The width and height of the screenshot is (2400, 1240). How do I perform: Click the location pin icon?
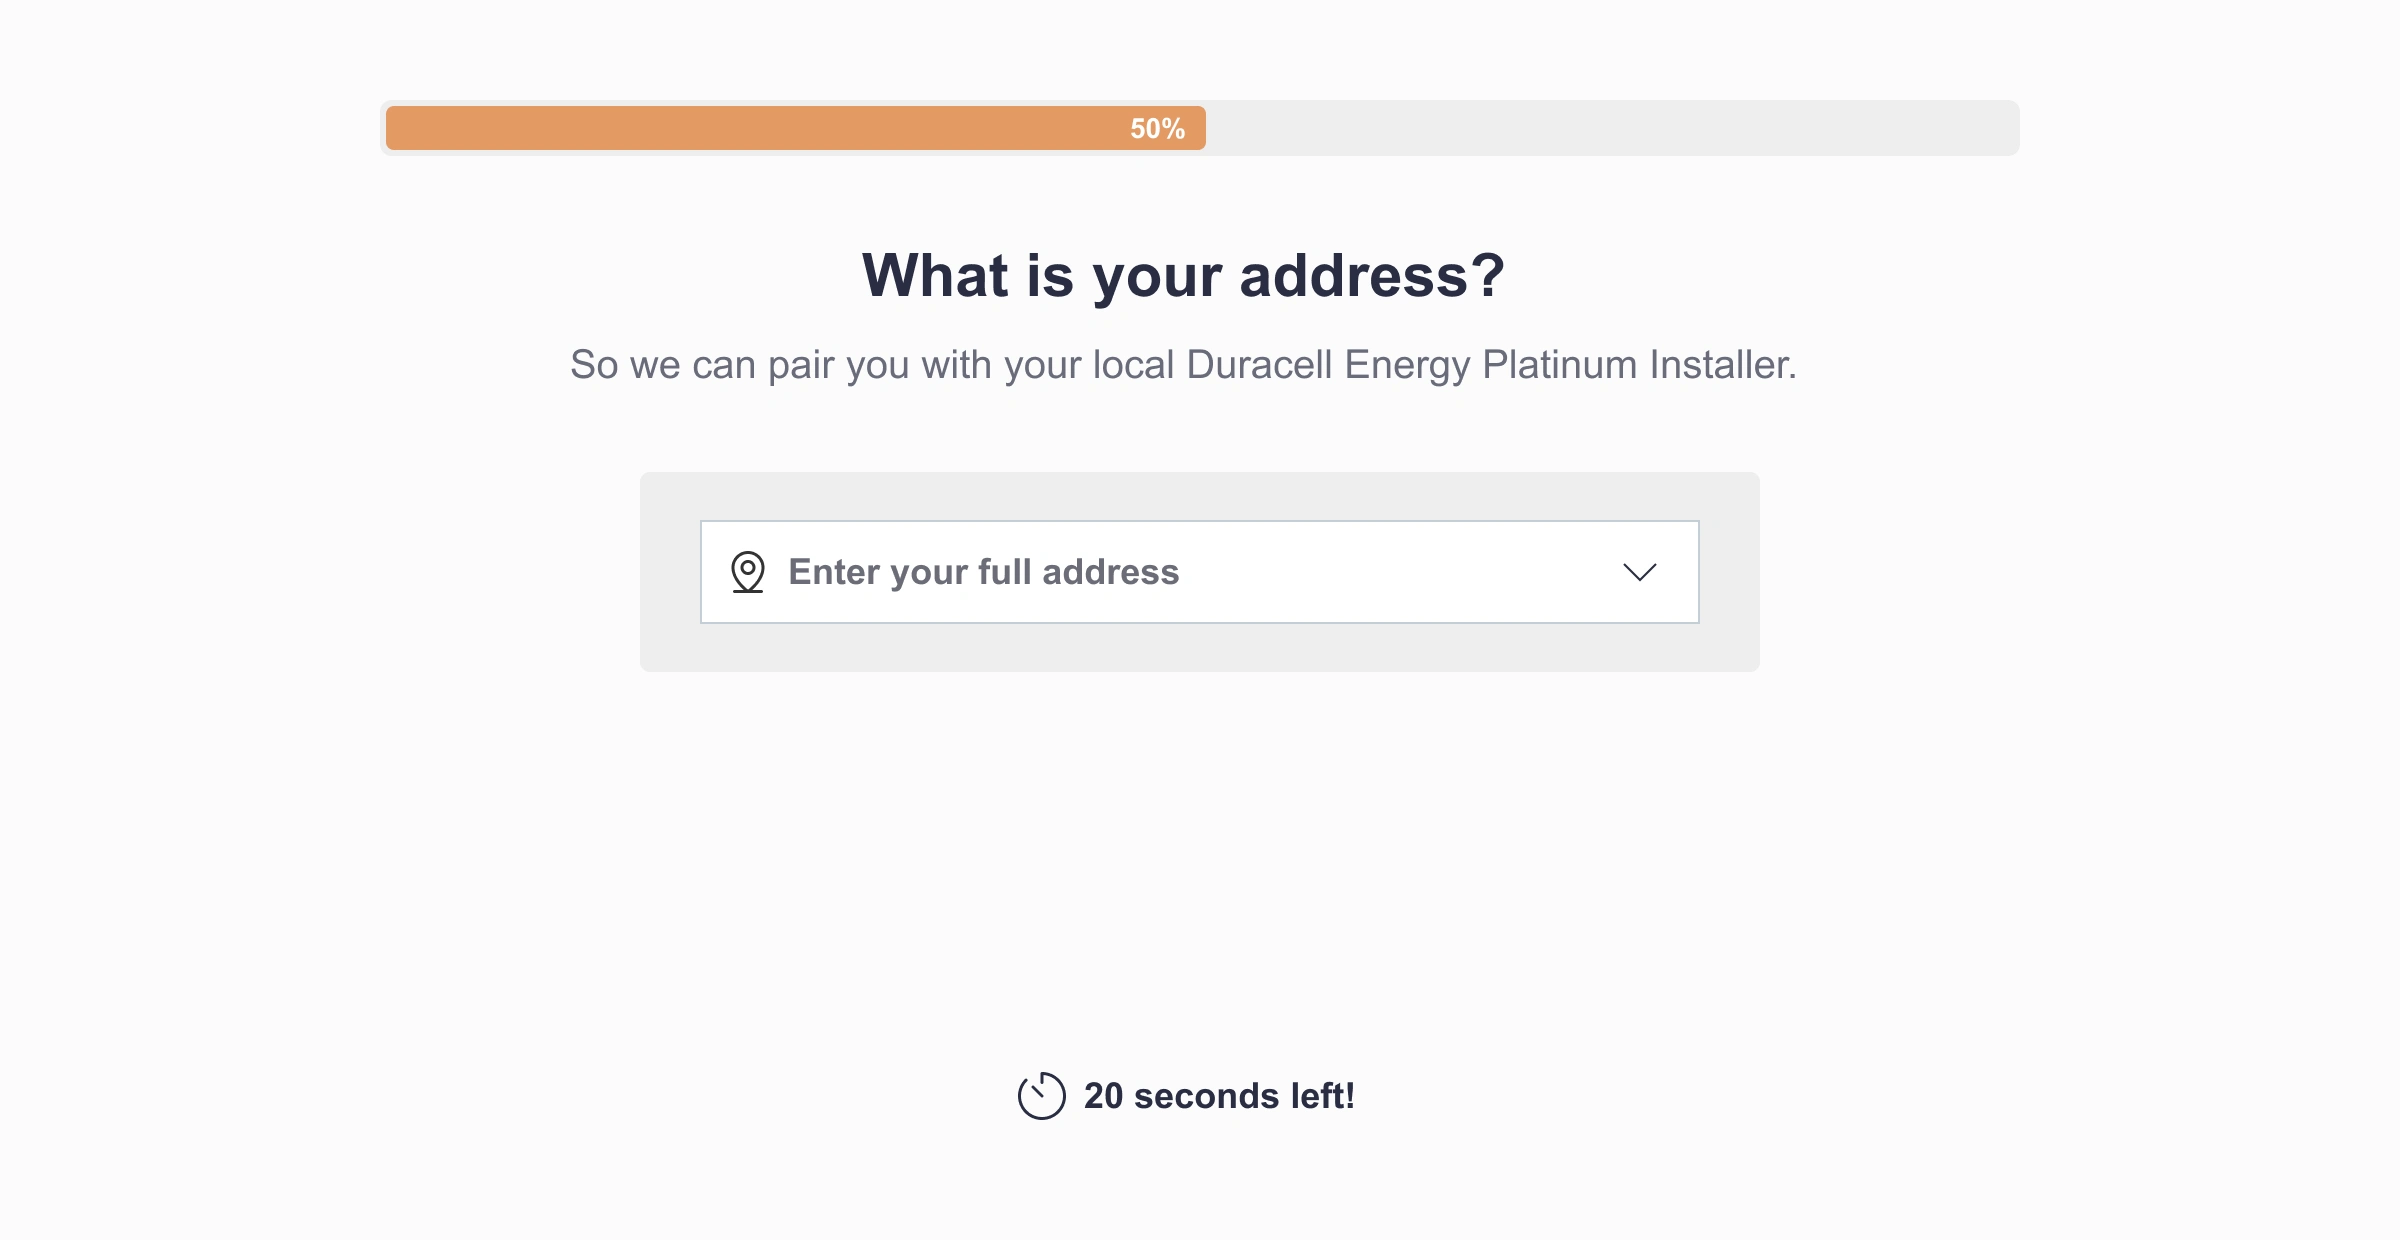(x=747, y=572)
